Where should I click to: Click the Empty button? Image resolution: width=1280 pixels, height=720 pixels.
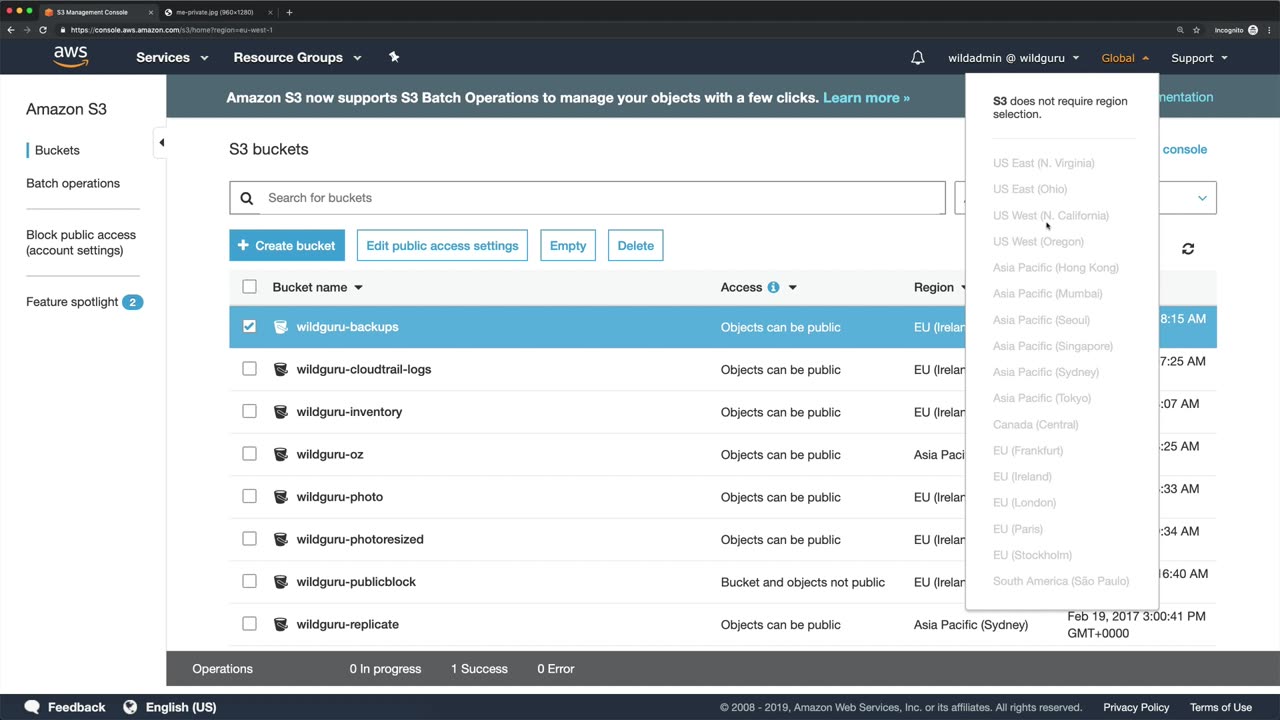point(568,245)
